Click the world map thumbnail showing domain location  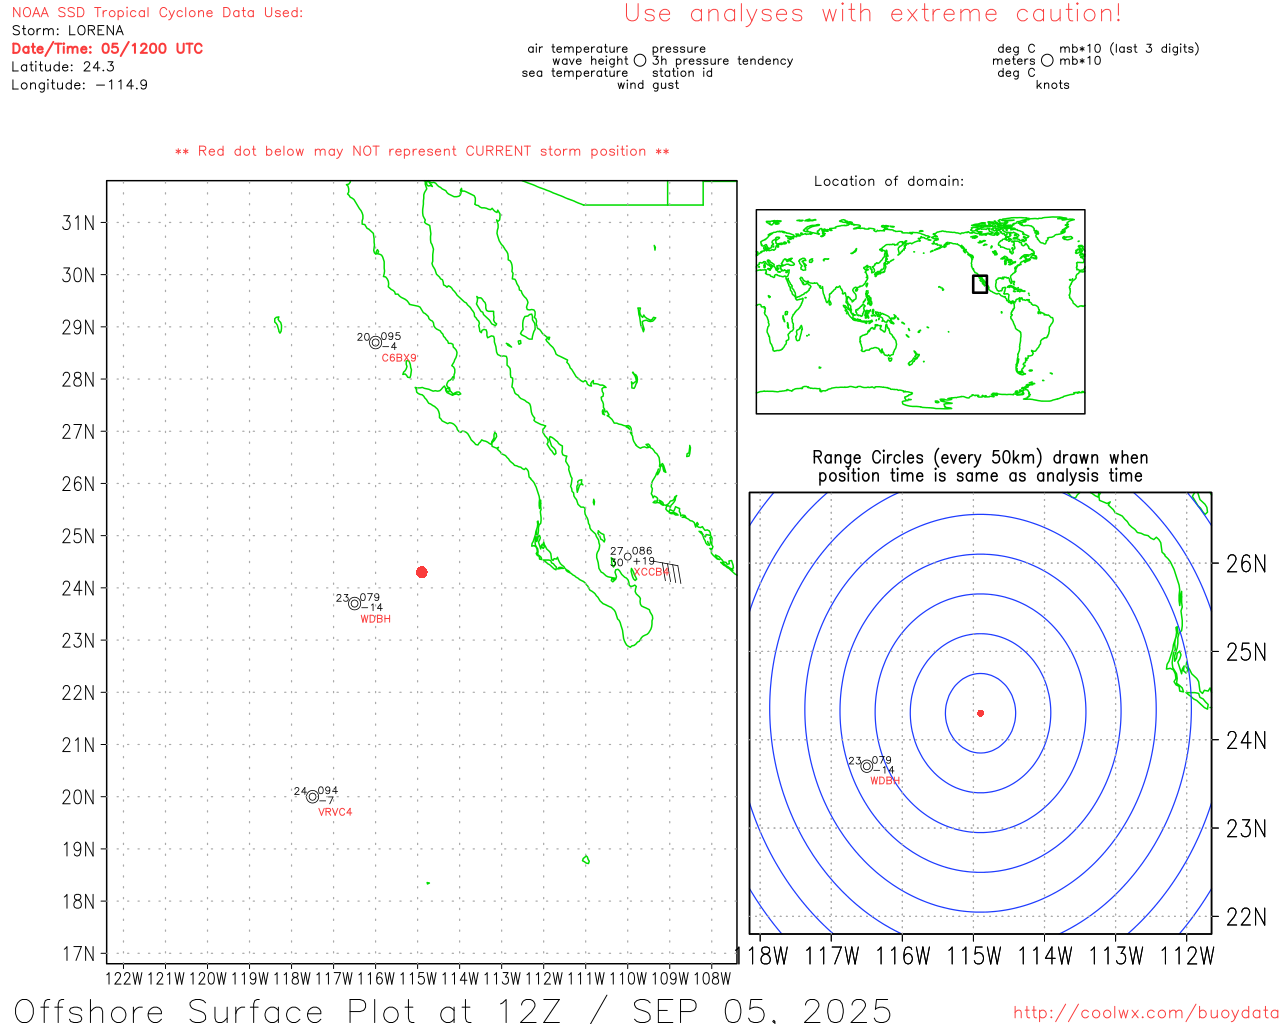click(920, 311)
